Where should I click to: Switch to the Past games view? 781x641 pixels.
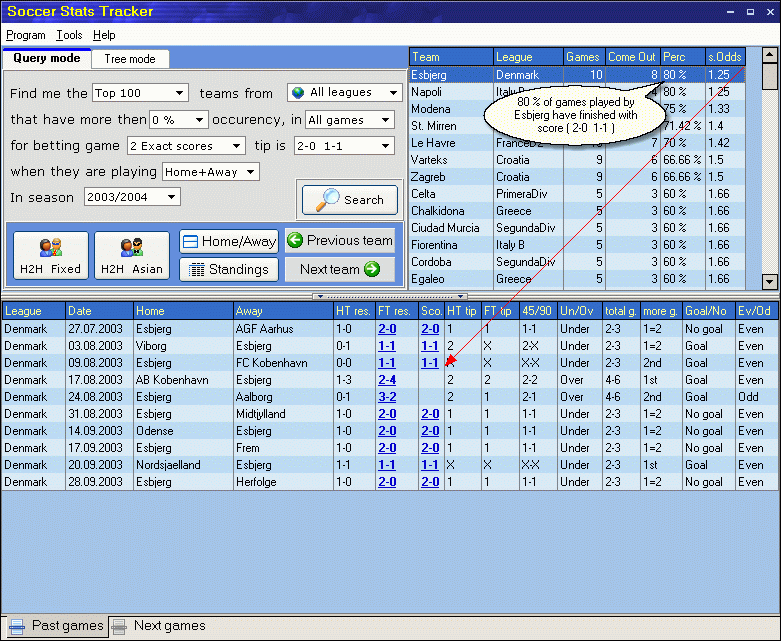pos(55,626)
